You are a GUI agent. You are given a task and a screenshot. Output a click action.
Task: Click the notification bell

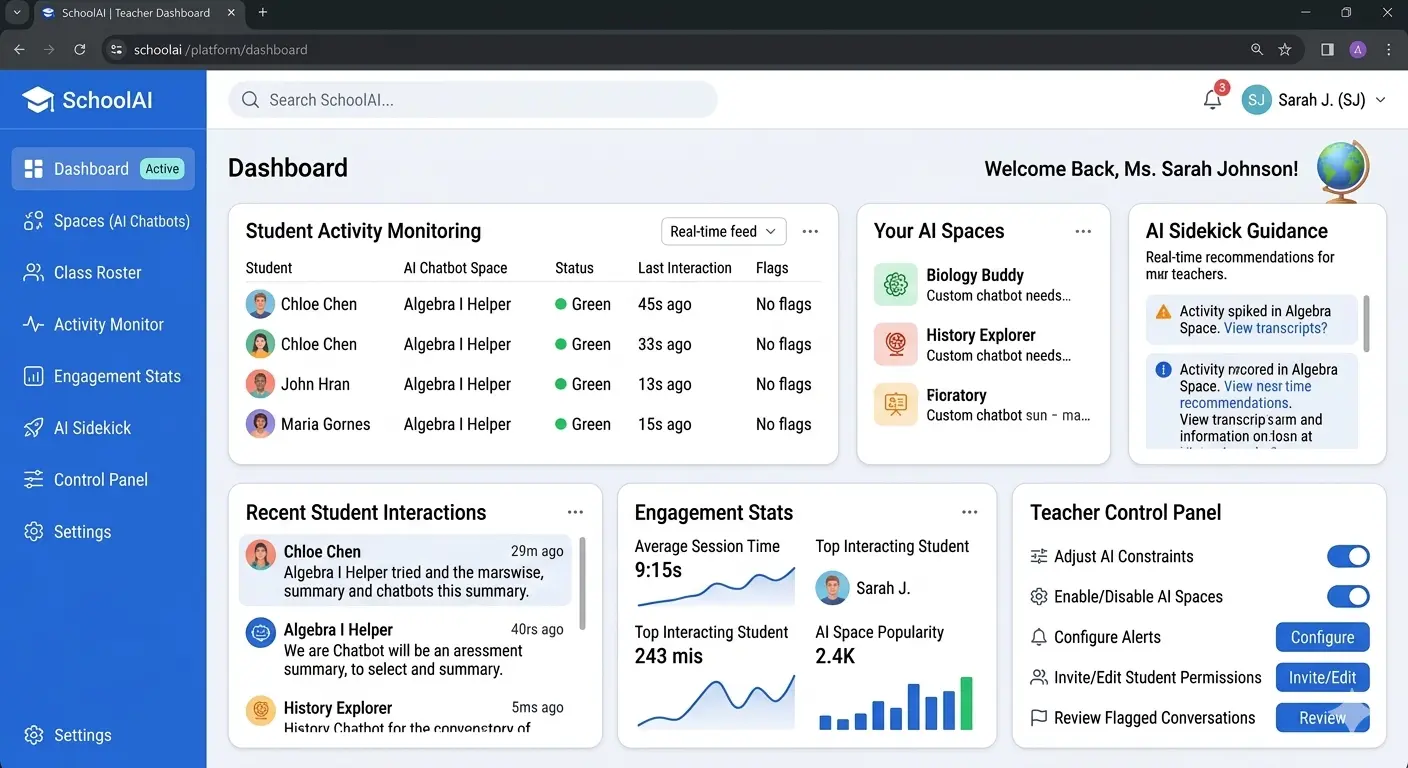1212,99
